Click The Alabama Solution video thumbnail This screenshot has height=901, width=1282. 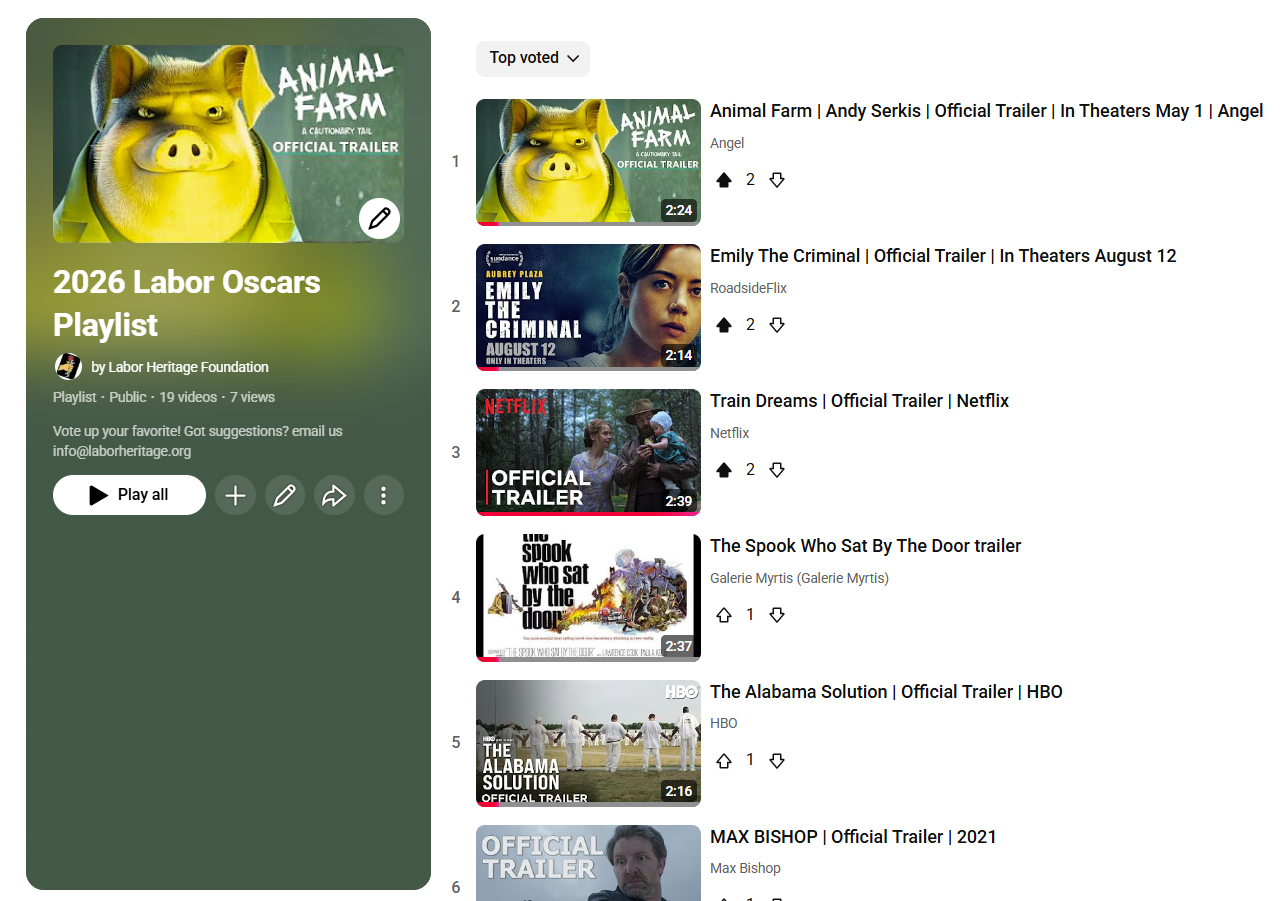click(588, 742)
